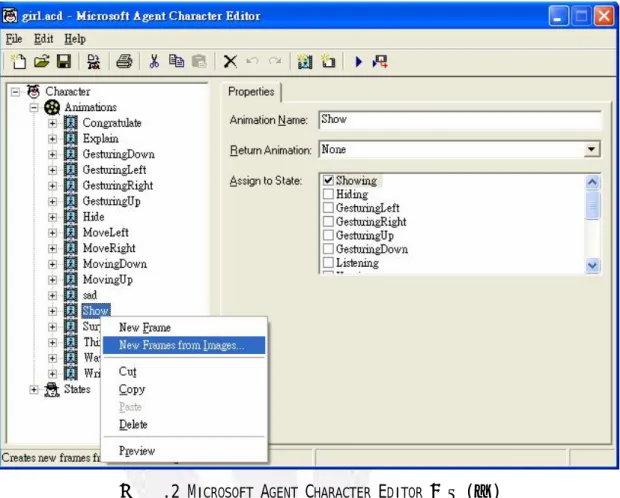The width and height of the screenshot is (620, 498).
Task: Uncheck the Showing state checkbox
Action: tap(328, 180)
